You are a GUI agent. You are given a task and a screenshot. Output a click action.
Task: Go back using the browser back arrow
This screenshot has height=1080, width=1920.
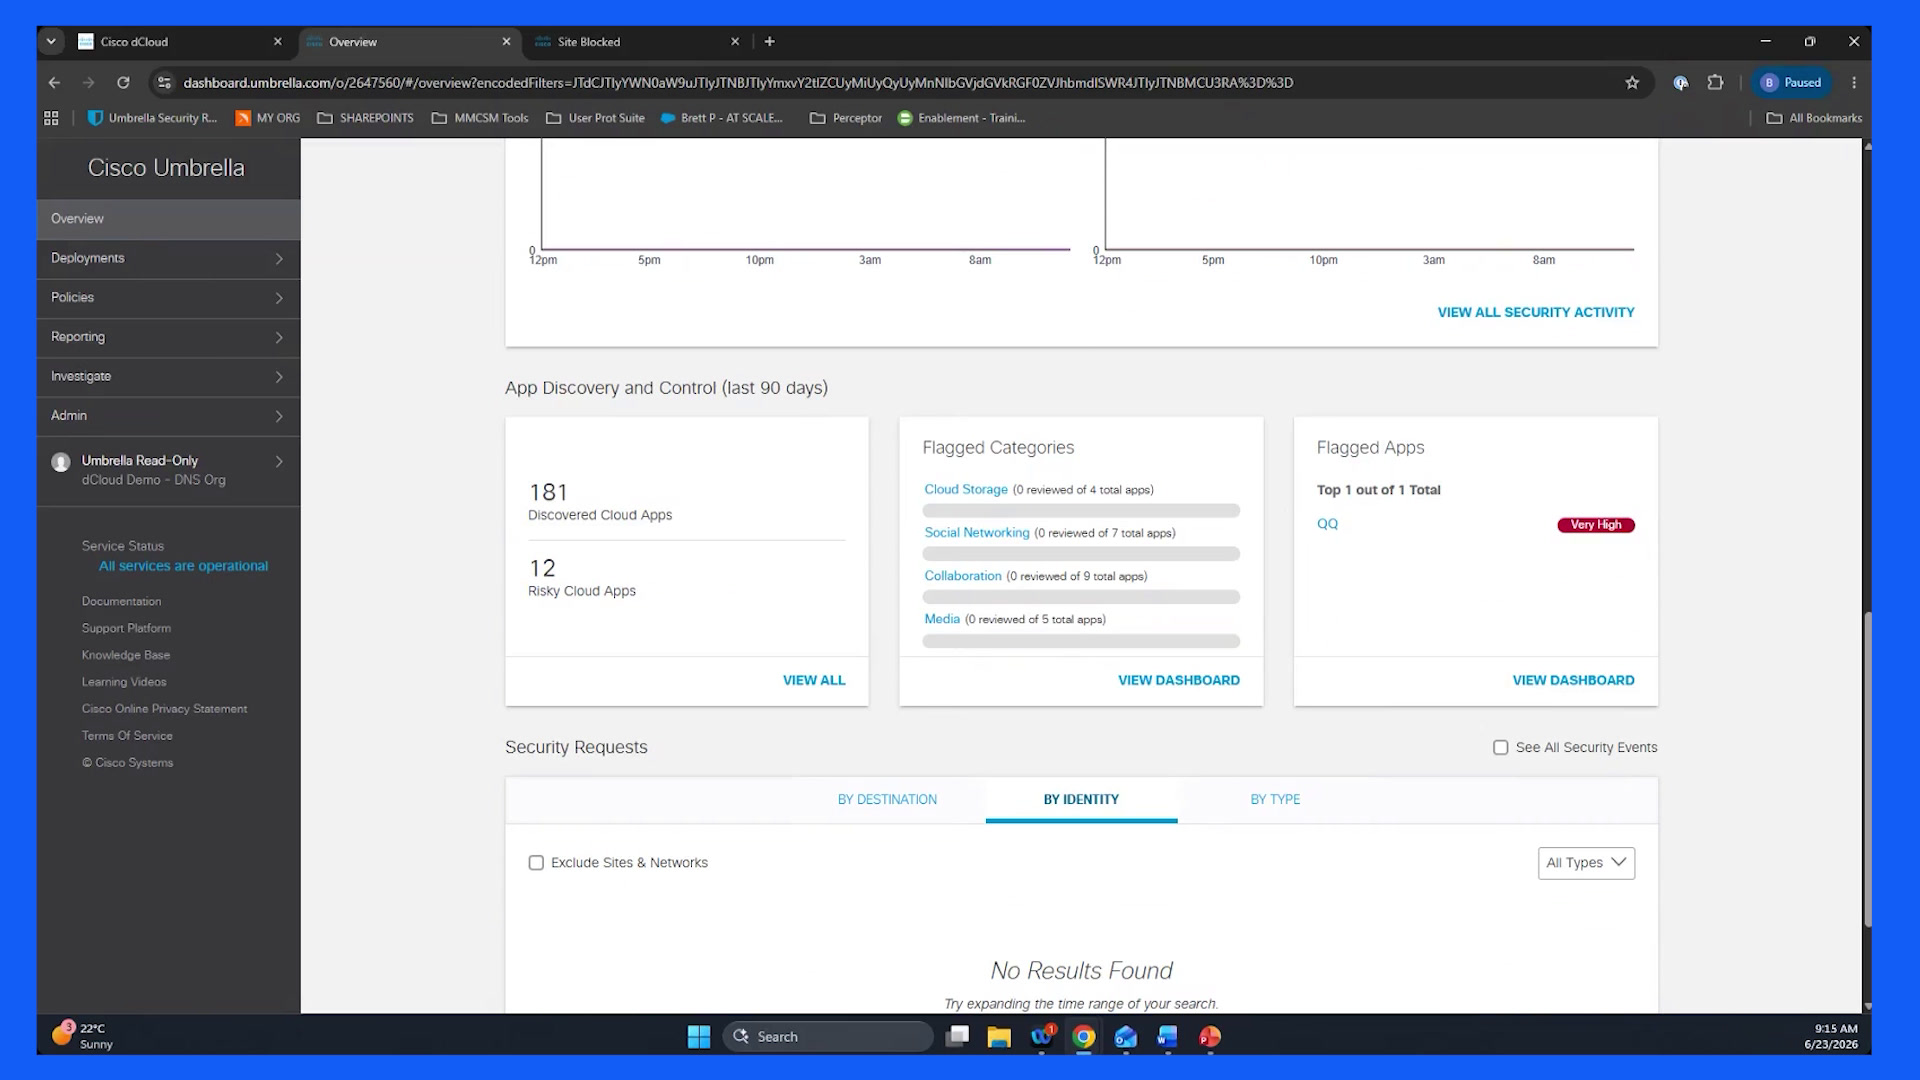(x=55, y=83)
